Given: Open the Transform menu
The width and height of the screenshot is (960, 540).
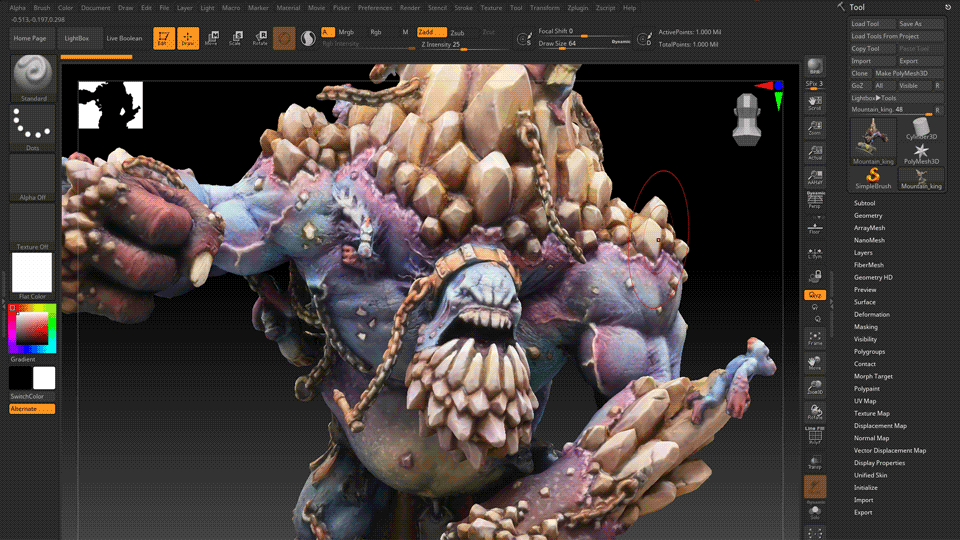Looking at the screenshot, I should (x=544, y=8).
